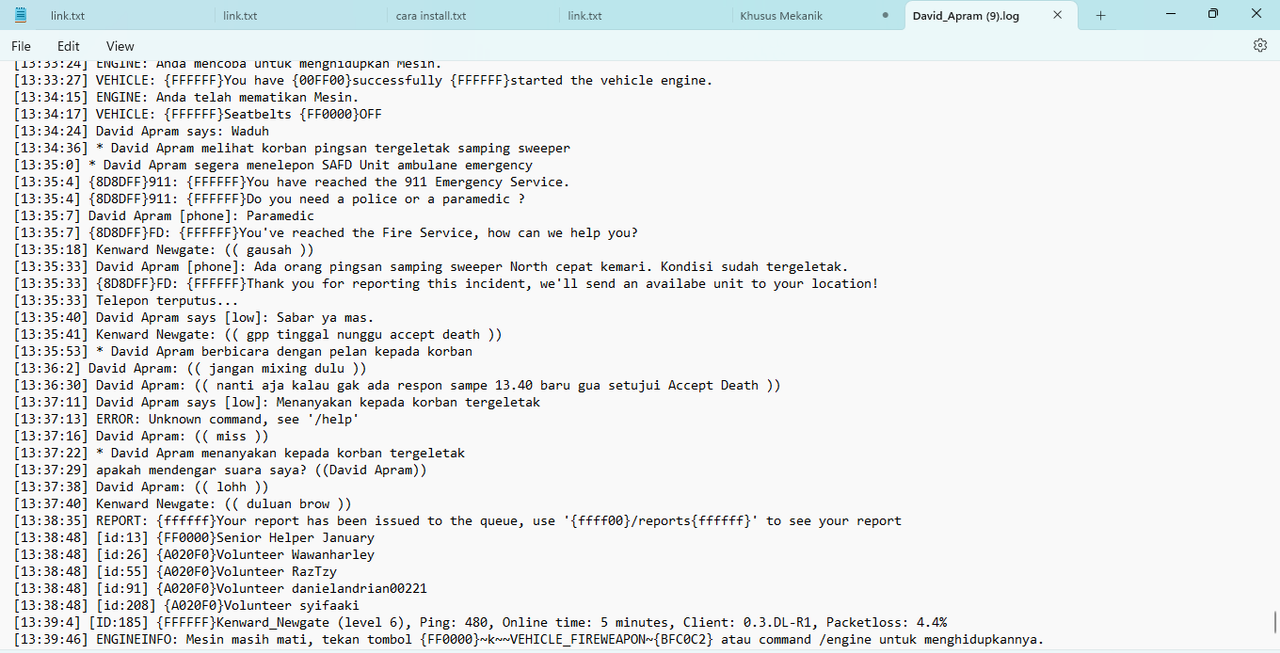This screenshot has width=1280, height=653.
Task: Click the unsaved dot on the Khusus Mekanik tab
Action: click(x=885, y=15)
